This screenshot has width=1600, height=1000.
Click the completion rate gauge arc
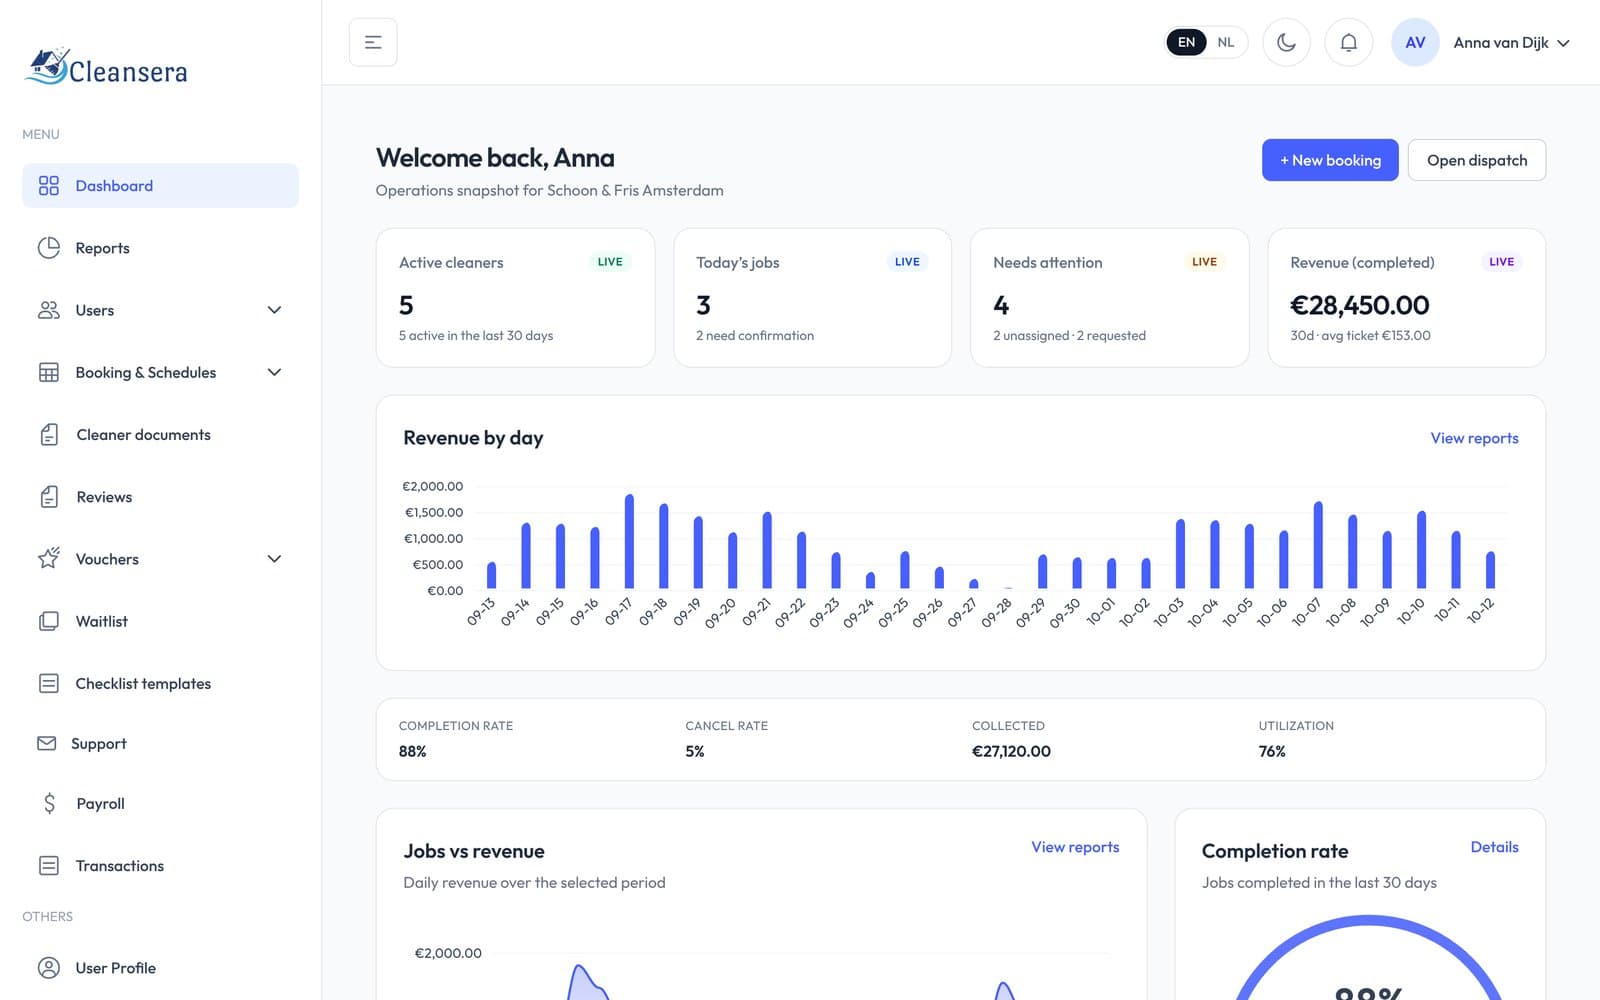[x=1368, y=922]
